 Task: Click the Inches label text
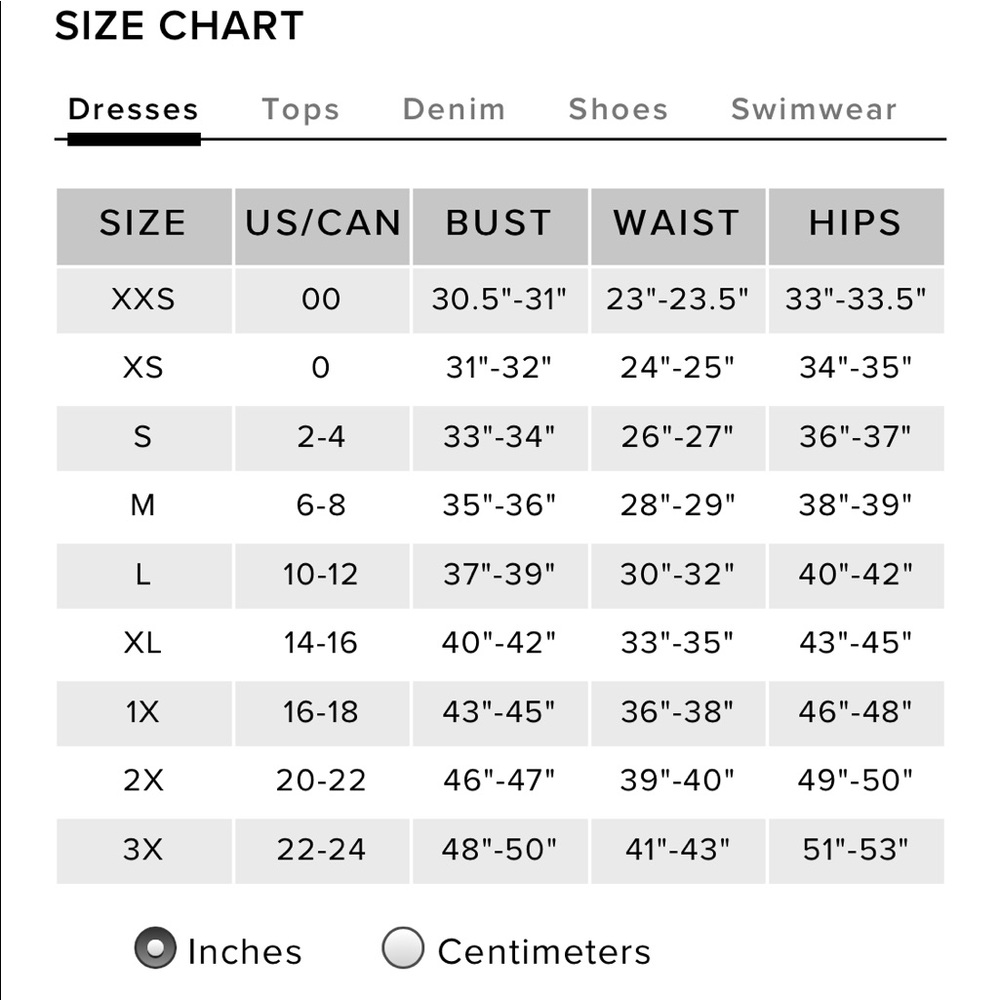[x=244, y=952]
